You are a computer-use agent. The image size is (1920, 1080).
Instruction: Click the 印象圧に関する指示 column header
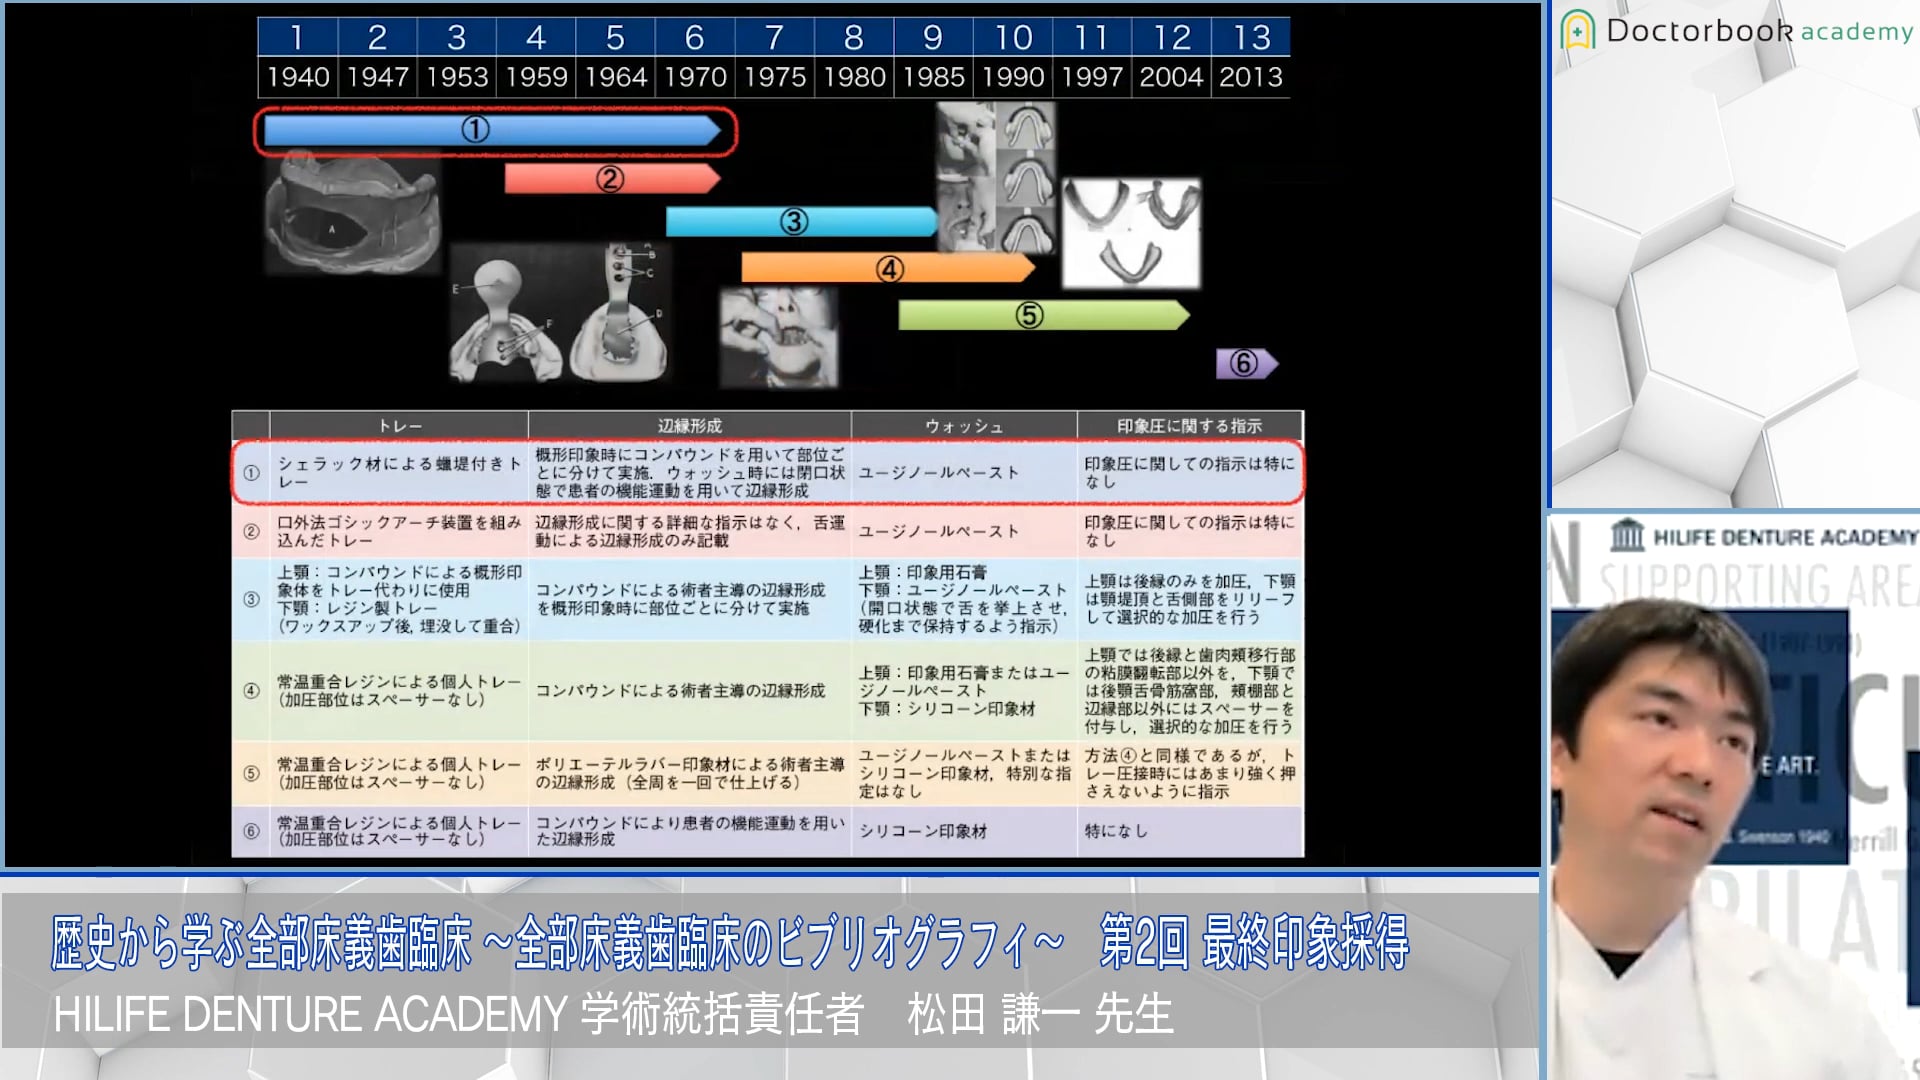point(1190,426)
